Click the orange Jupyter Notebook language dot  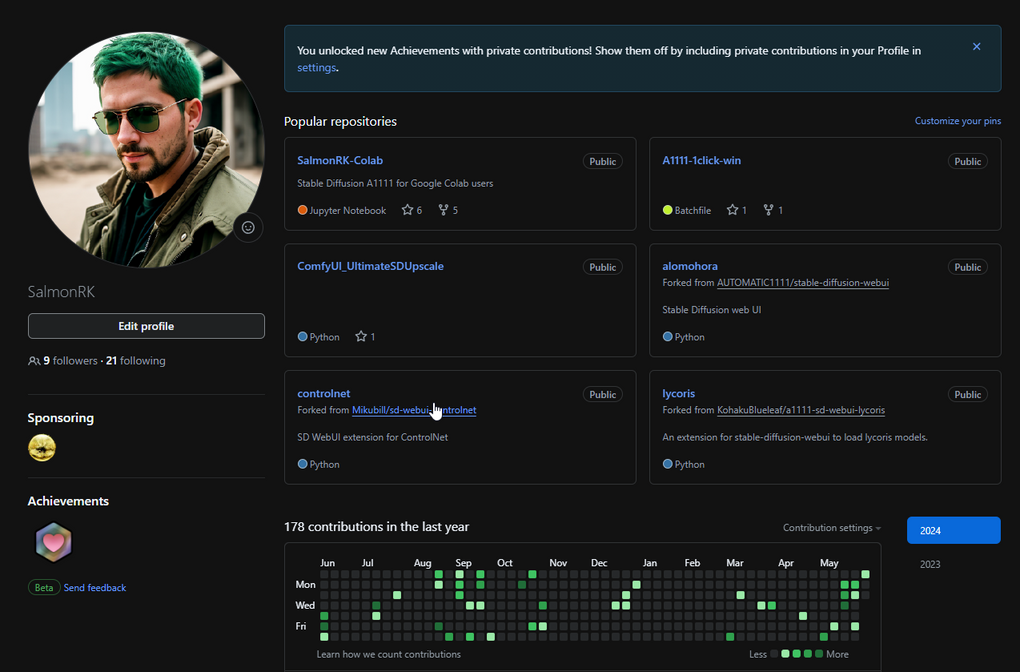(x=302, y=209)
